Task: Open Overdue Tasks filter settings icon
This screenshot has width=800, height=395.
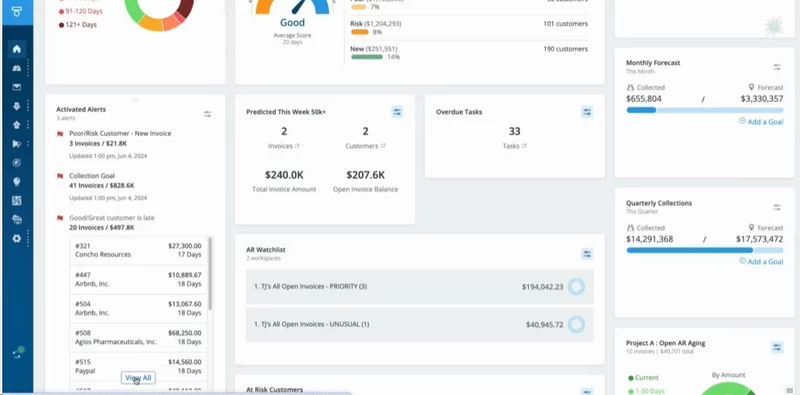Action: (x=587, y=112)
